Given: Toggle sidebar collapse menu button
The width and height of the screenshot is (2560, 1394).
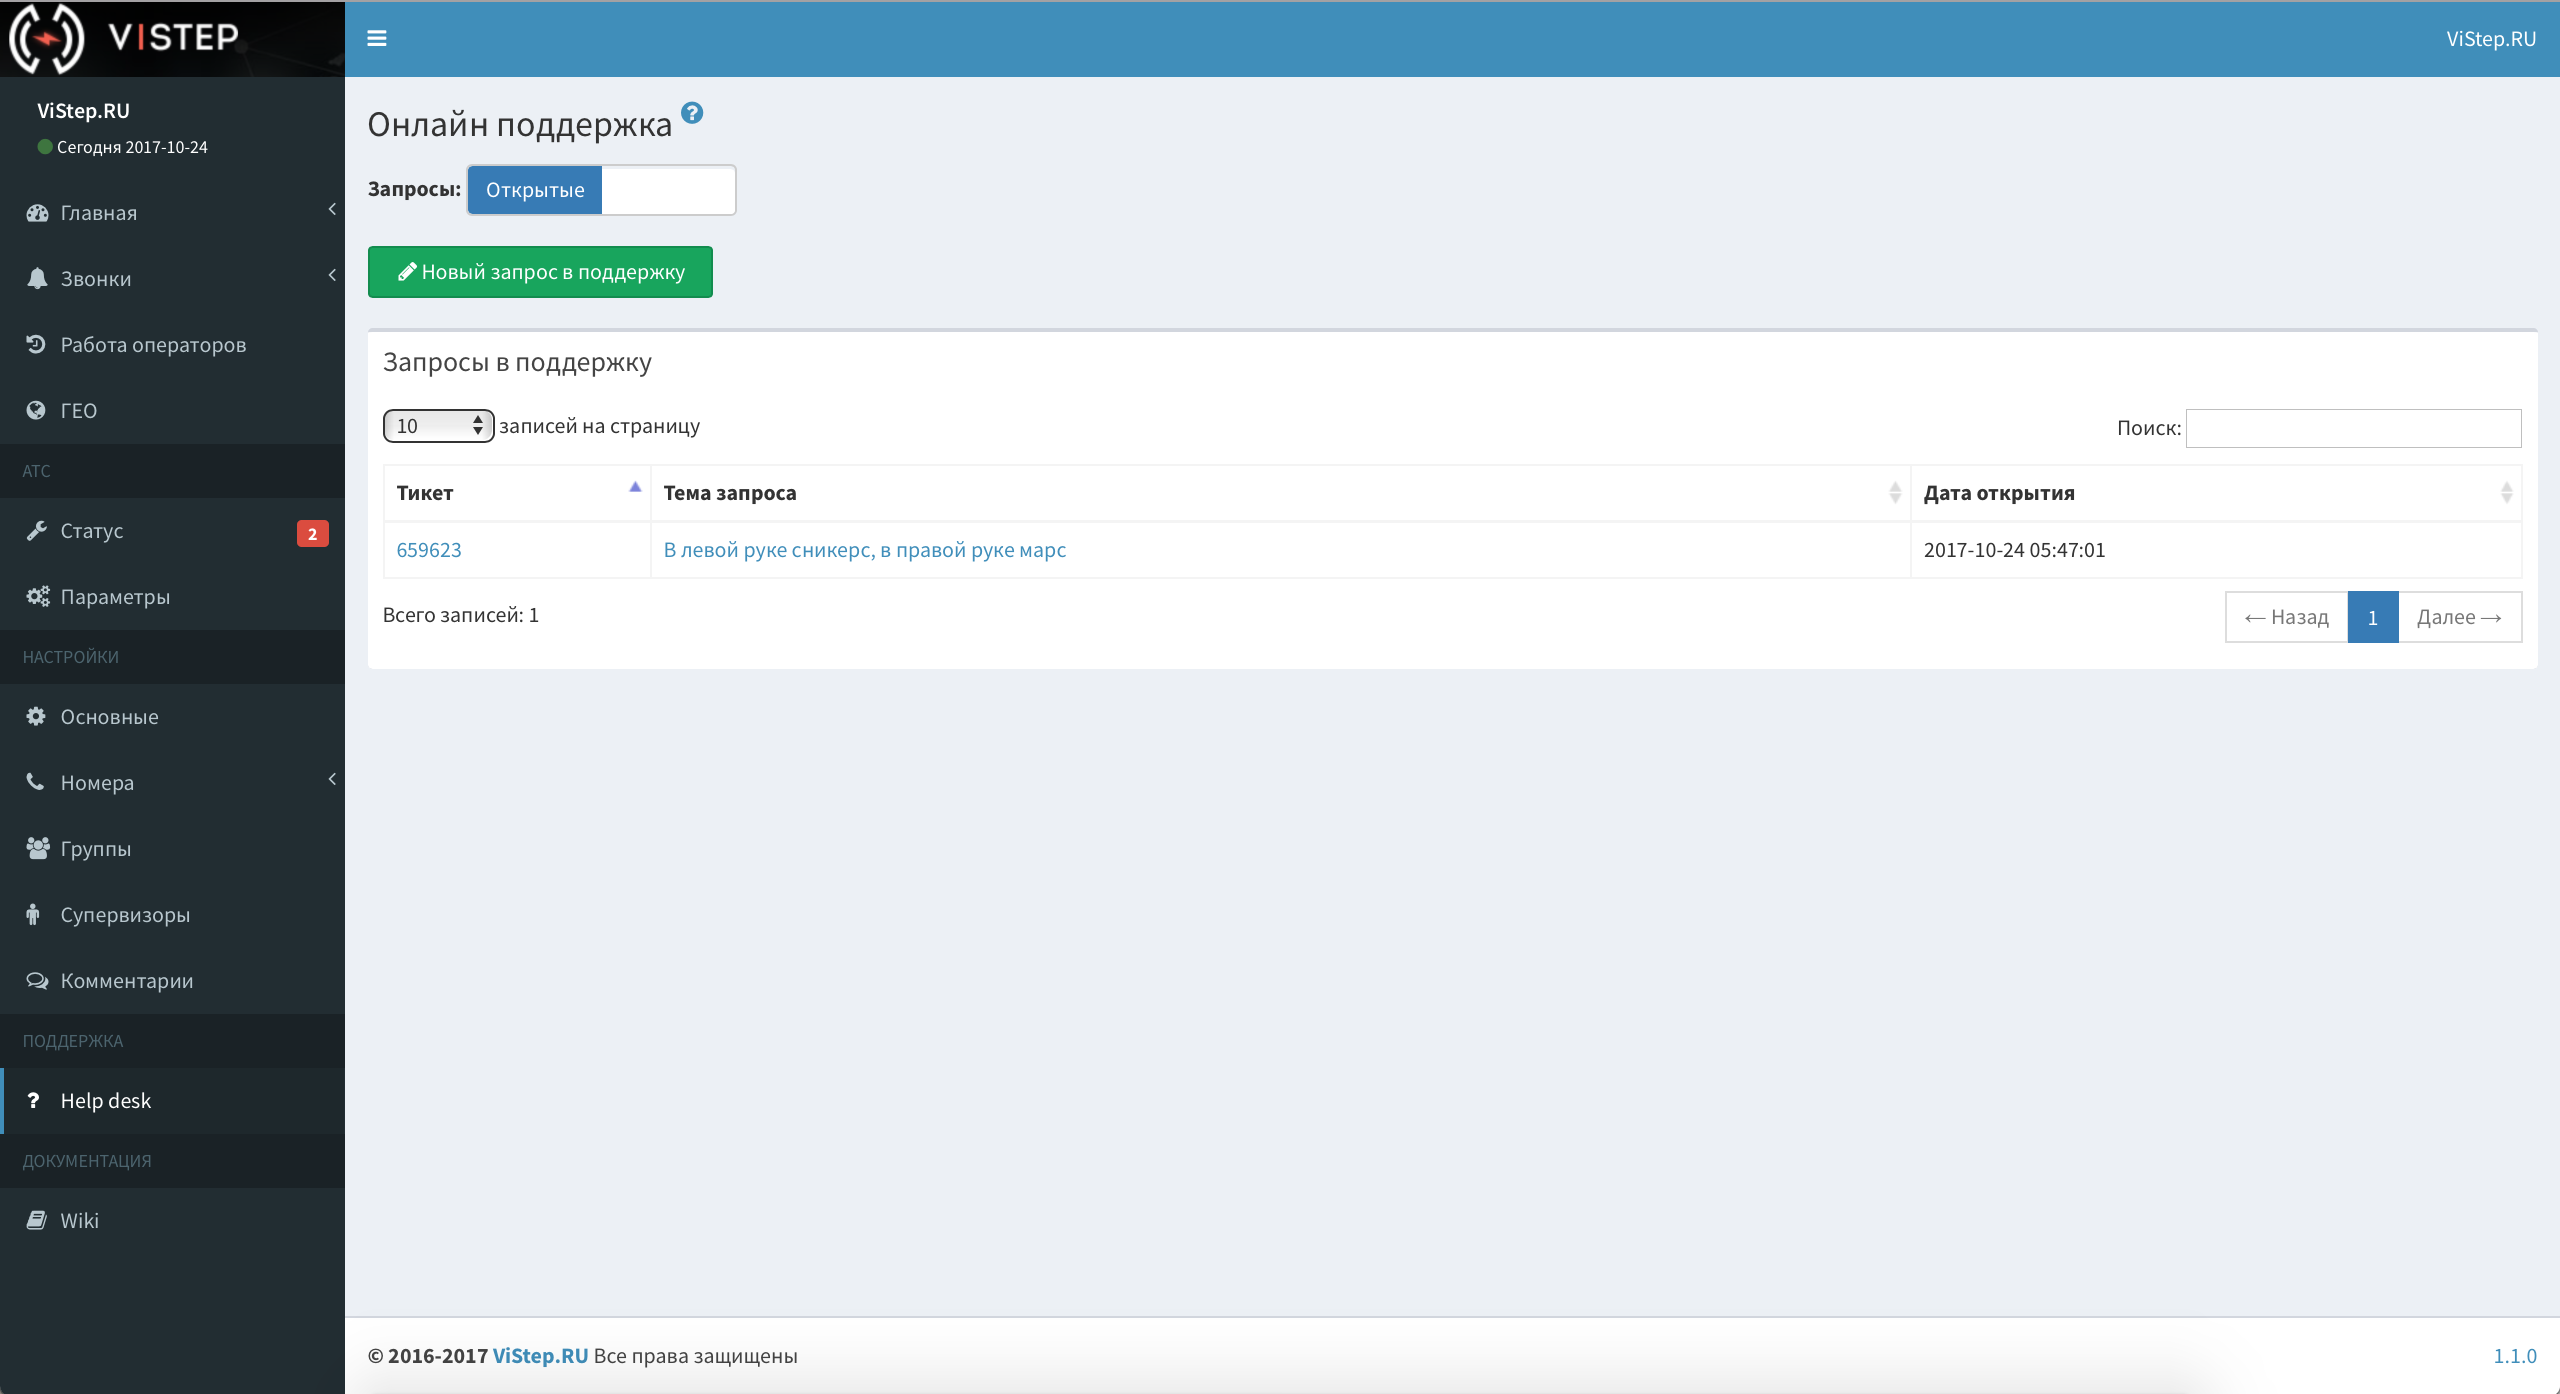Looking at the screenshot, I should click(x=377, y=36).
